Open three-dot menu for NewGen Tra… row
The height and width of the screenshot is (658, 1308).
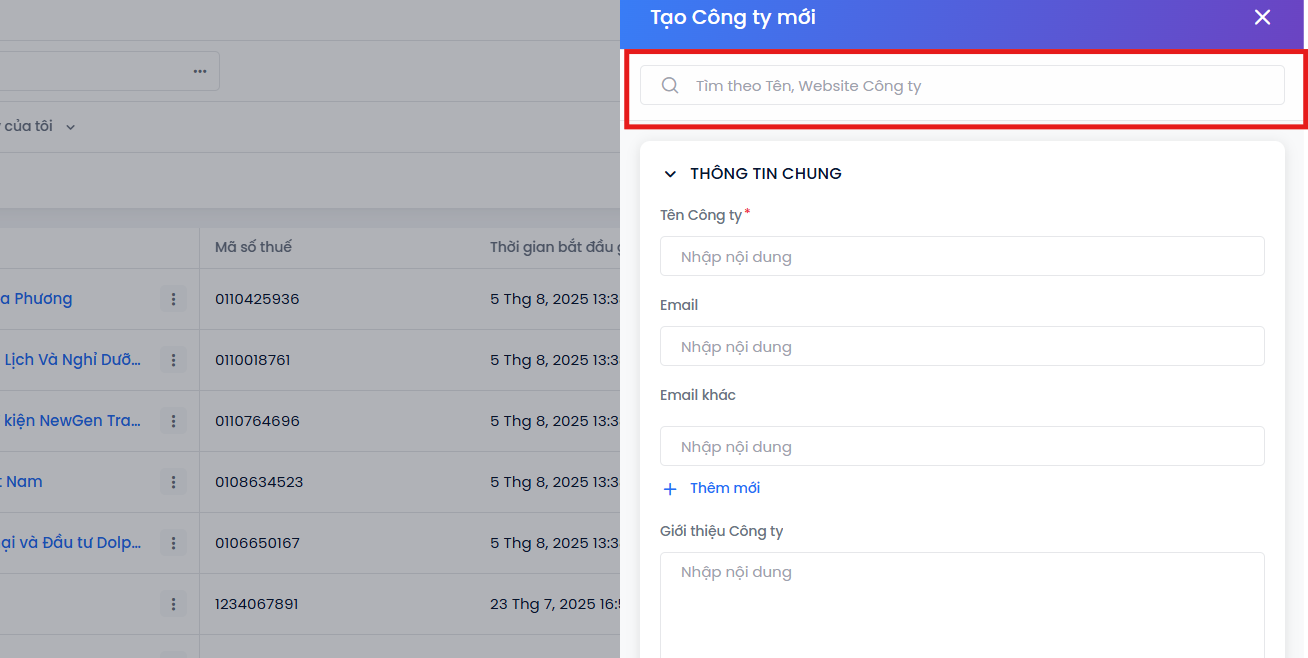point(173,421)
